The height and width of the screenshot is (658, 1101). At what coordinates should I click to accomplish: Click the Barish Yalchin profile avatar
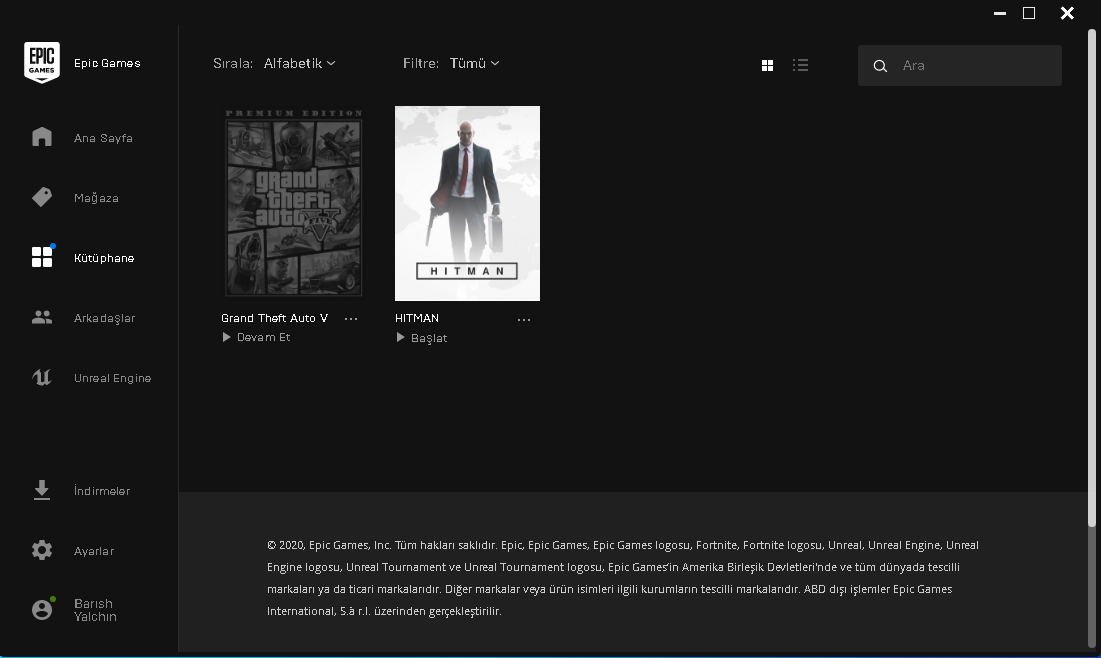point(41,610)
